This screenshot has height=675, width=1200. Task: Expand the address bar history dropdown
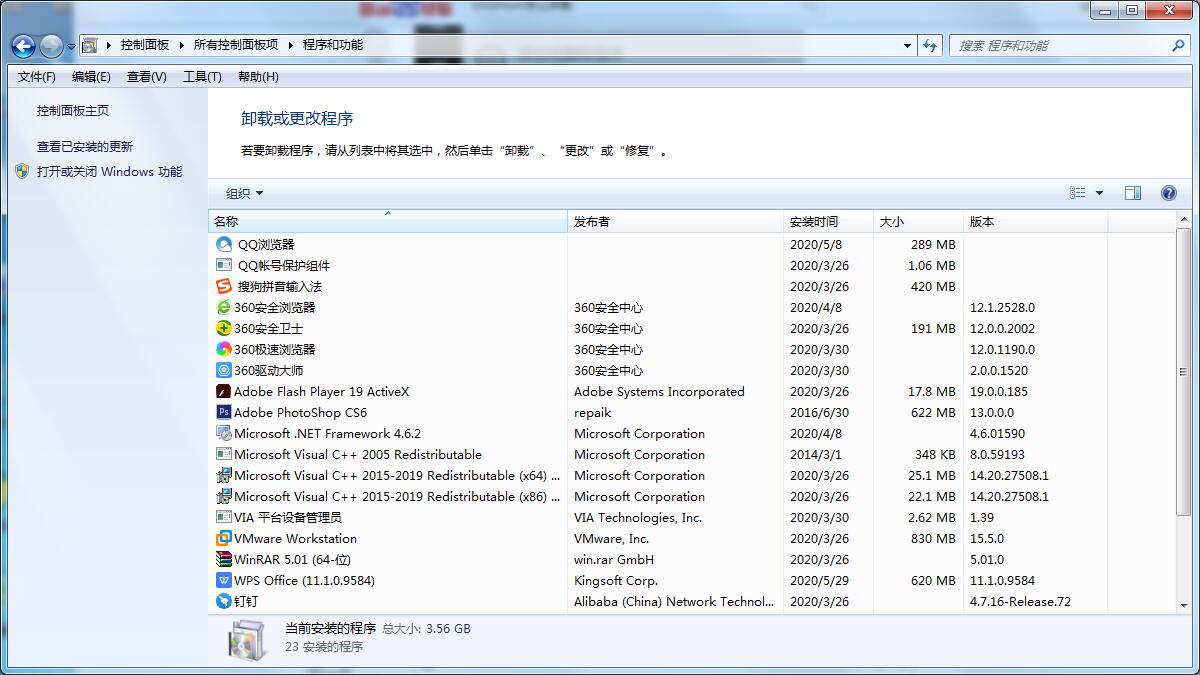pos(906,45)
